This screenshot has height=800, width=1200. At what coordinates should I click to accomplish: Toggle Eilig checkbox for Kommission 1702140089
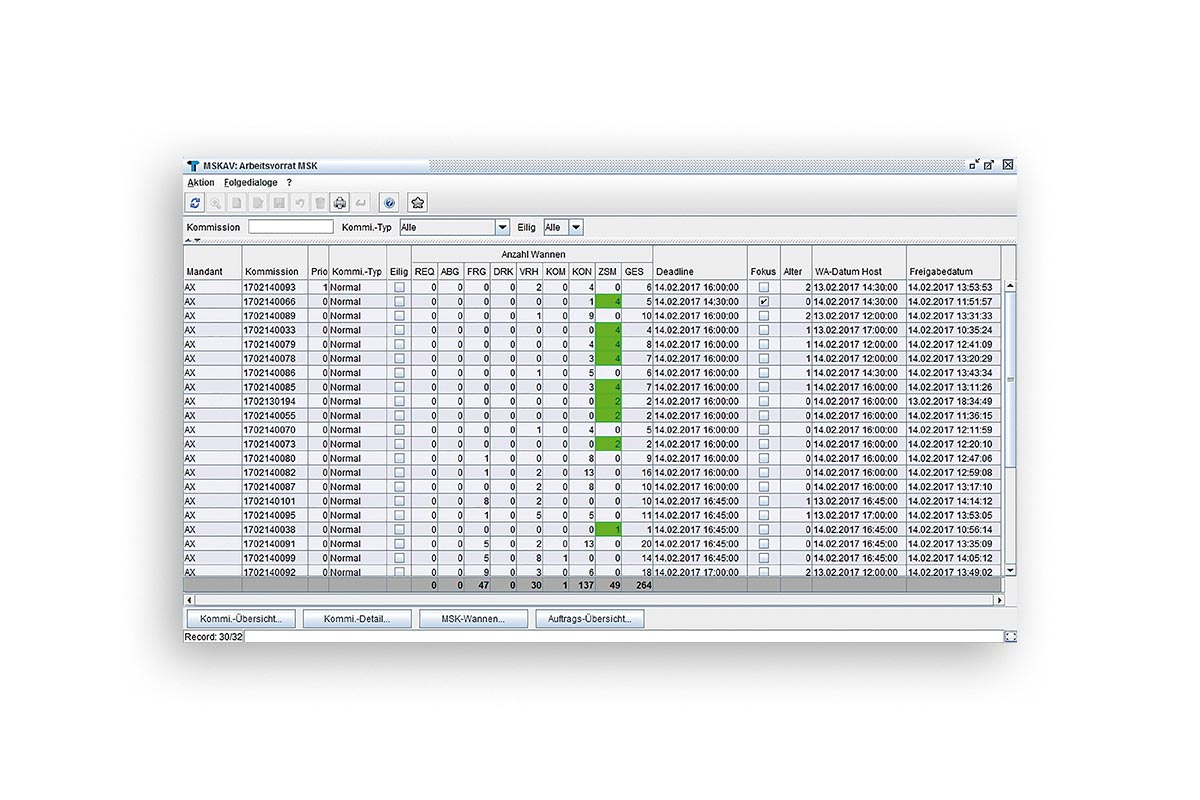(x=399, y=315)
